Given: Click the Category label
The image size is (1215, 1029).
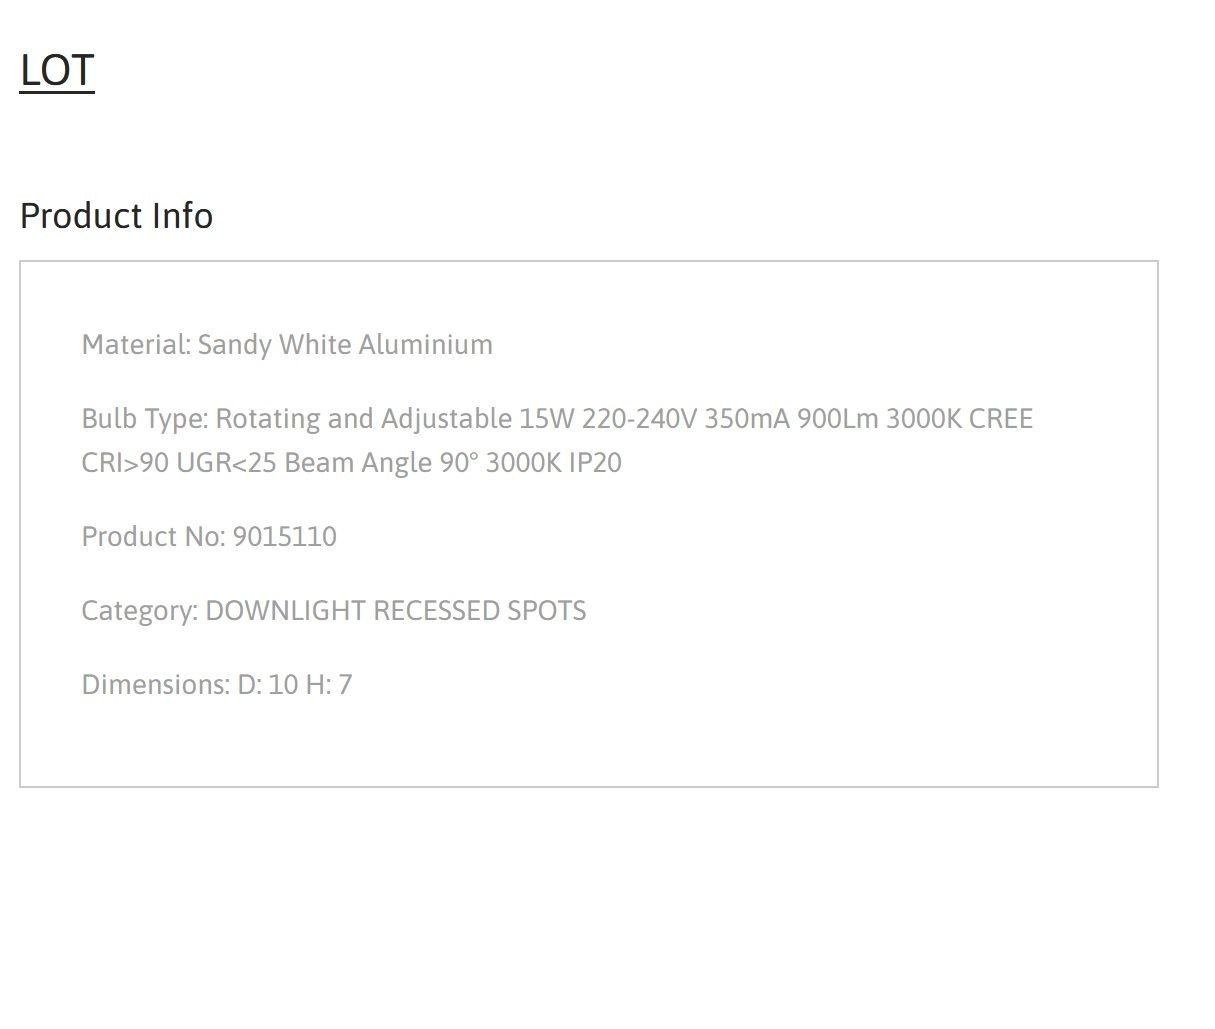Looking at the screenshot, I should [x=139, y=610].
